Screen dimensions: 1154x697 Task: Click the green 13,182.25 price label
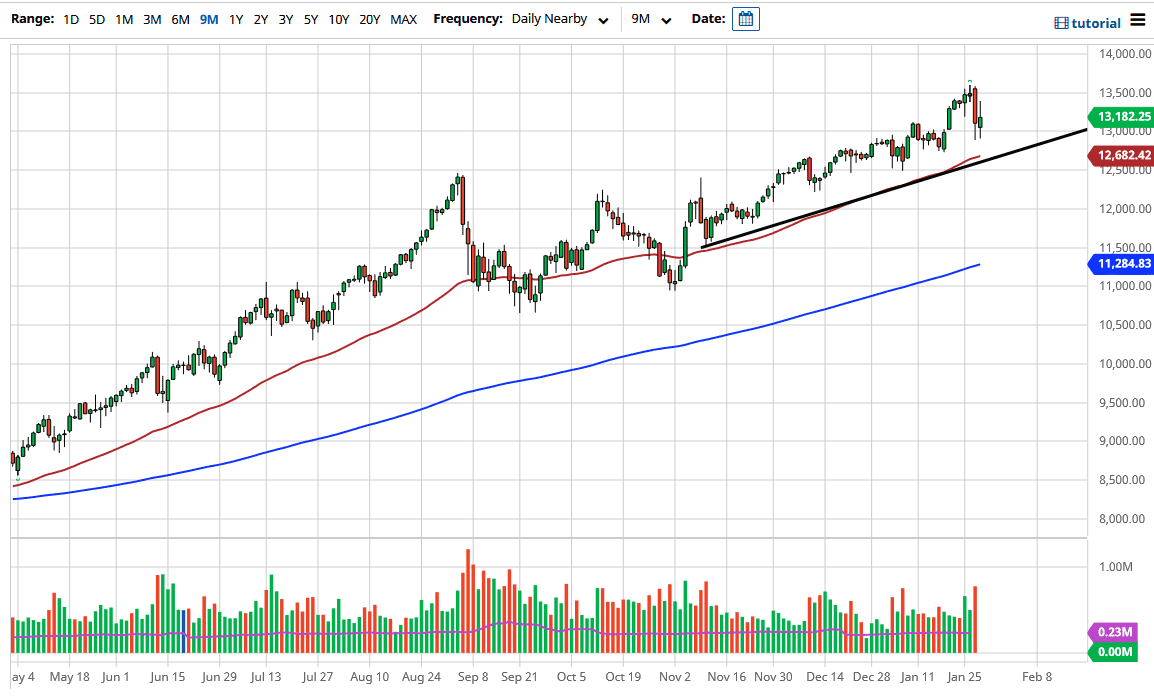click(1120, 117)
